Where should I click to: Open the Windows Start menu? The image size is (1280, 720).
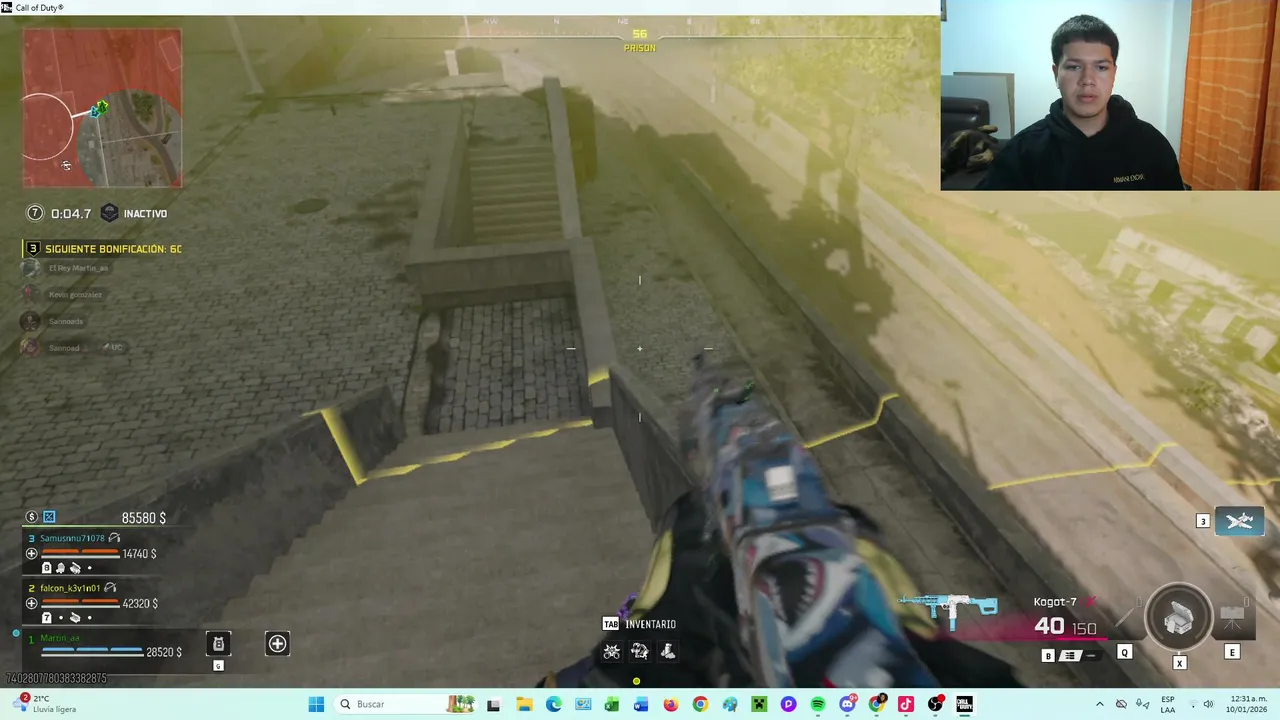(316, 704)
